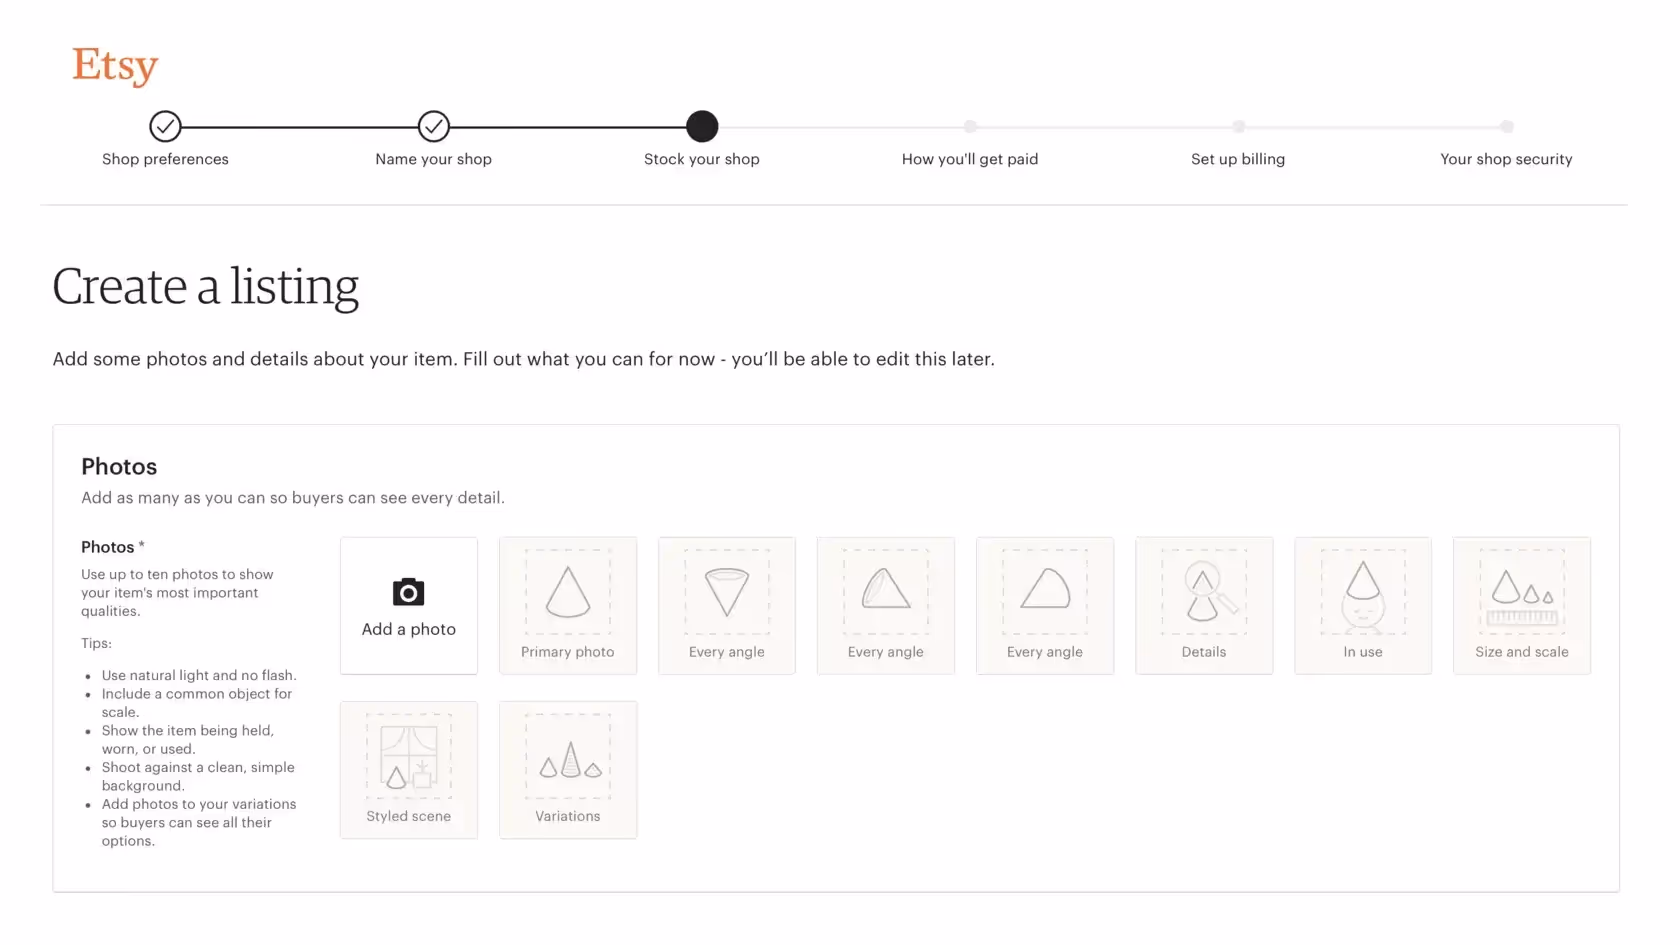This screenshot has height=945, width=1680.
Task: Select the Styled scene photo placeholder
Action: (408, 770)
